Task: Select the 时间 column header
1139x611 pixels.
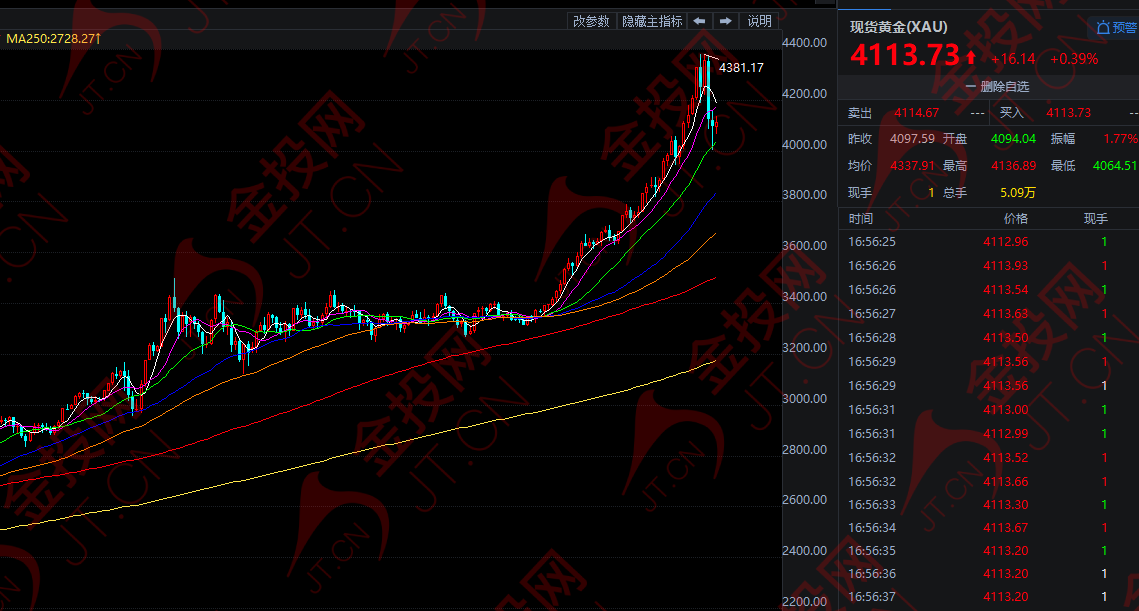Action: (858, 217)
